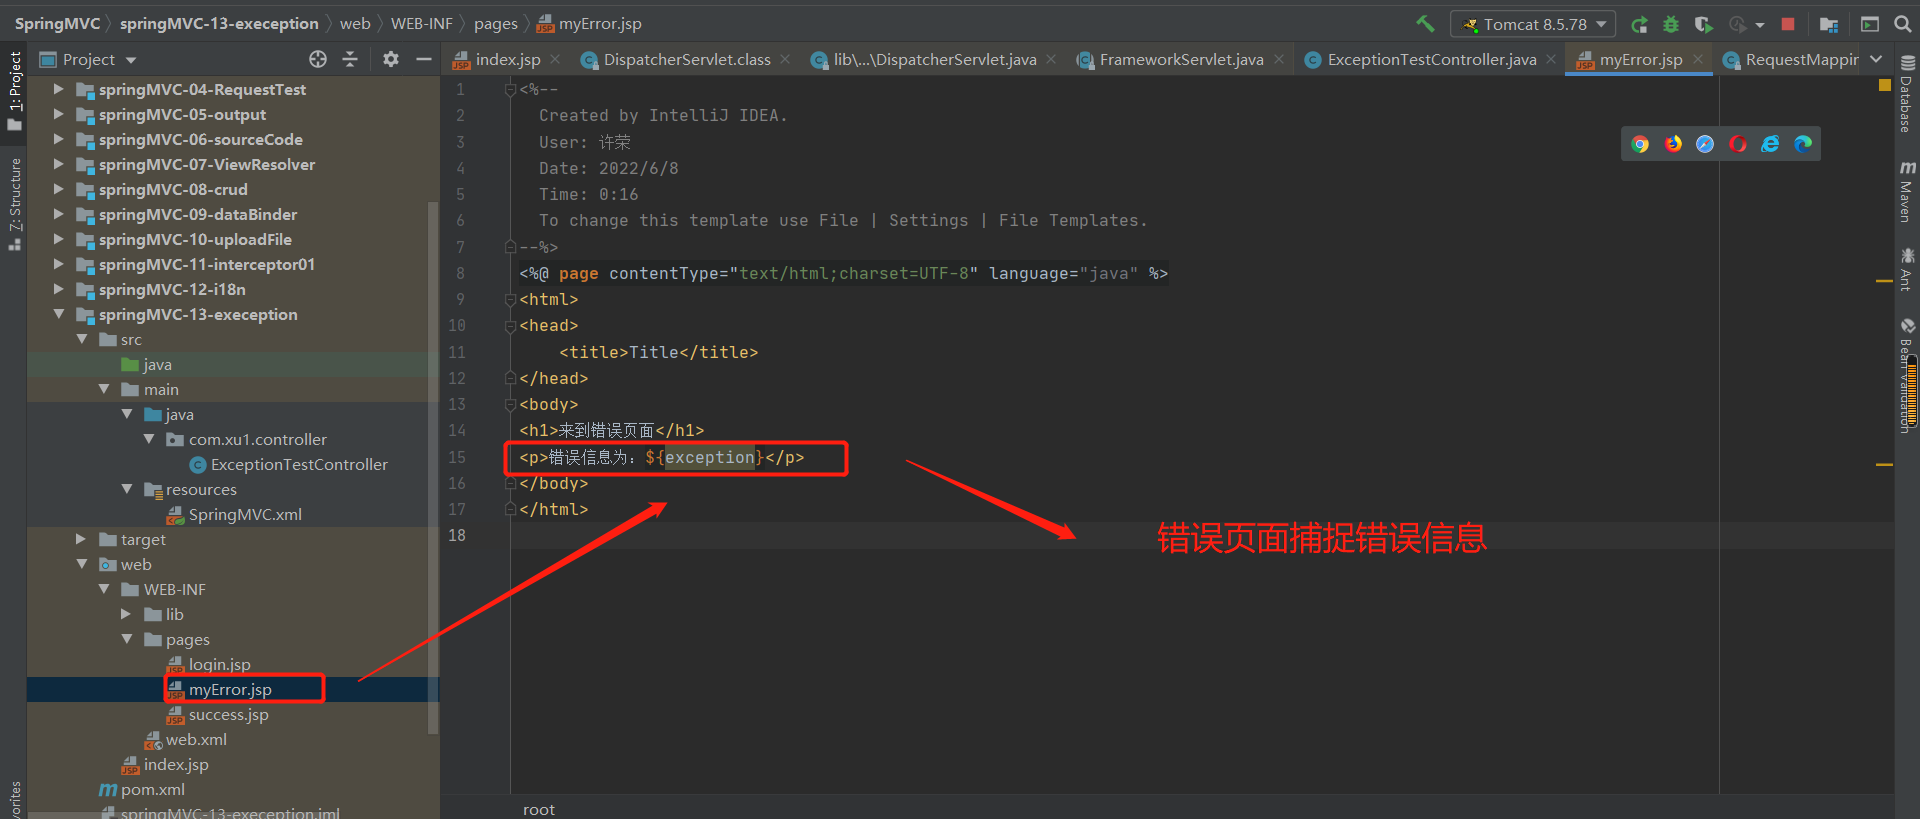Toggle the Maven tool window

click(x=1907, y=192)
